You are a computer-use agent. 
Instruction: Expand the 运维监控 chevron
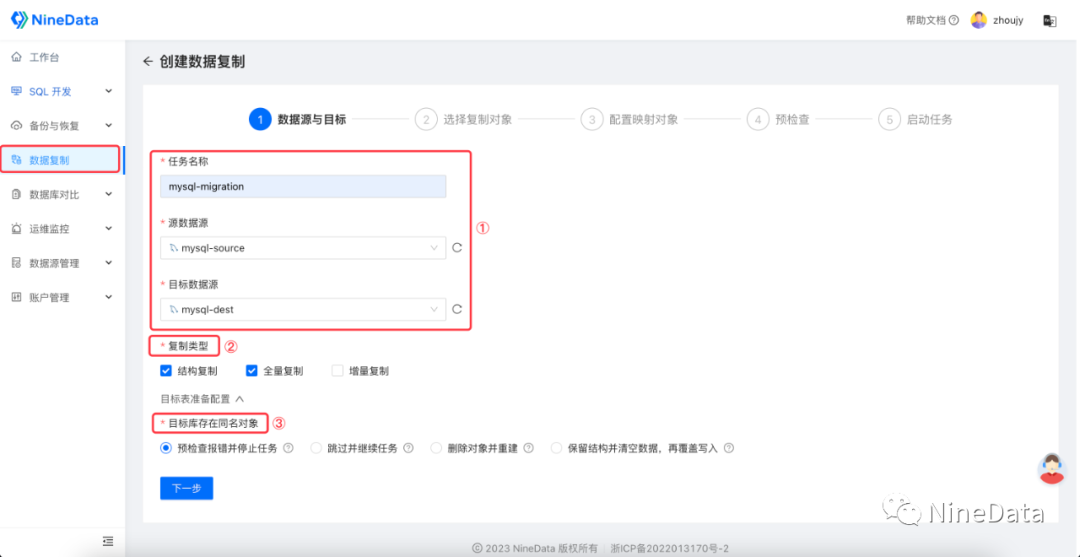(108, 229)
